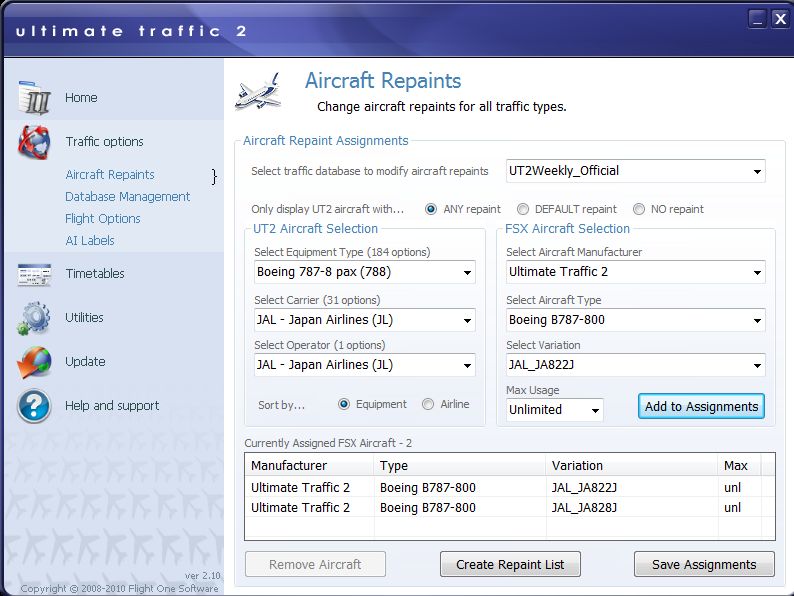Open Help and support
The height and width of the screenshot is (596, 794).
[112, 406]
